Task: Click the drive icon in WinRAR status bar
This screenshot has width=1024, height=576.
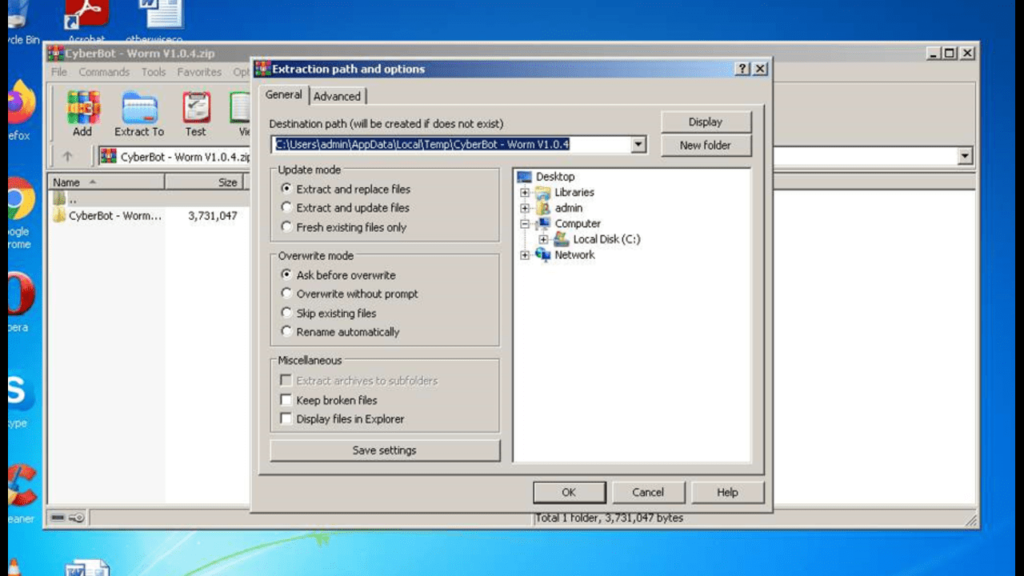Action: (57, 518)
